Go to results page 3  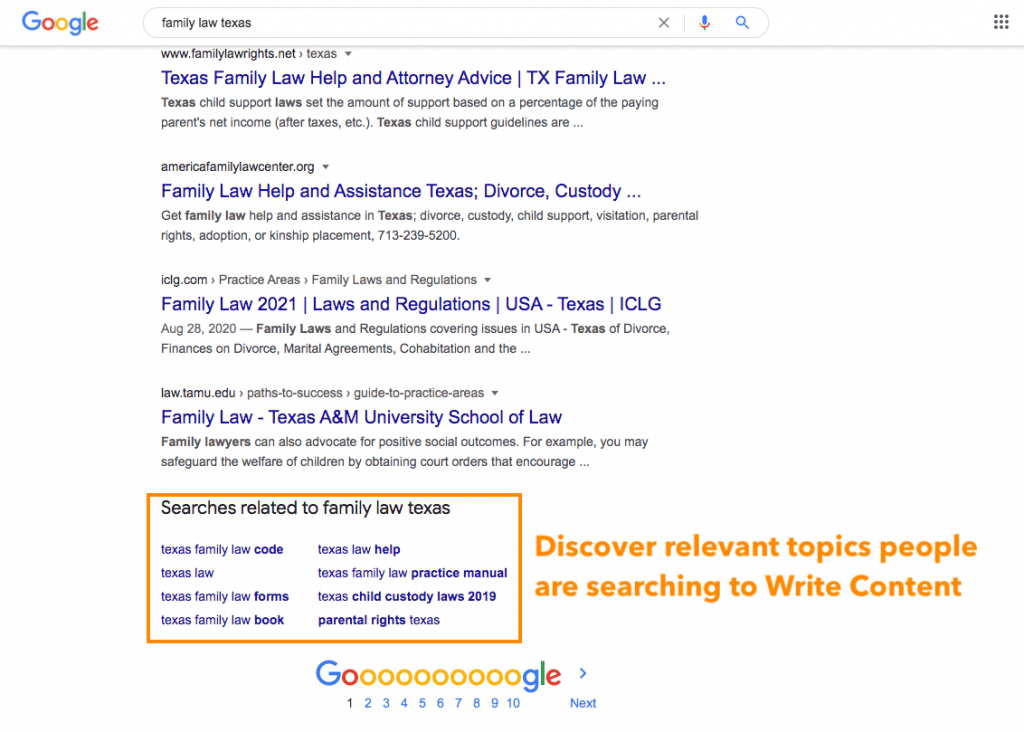(x=386, y=703)
